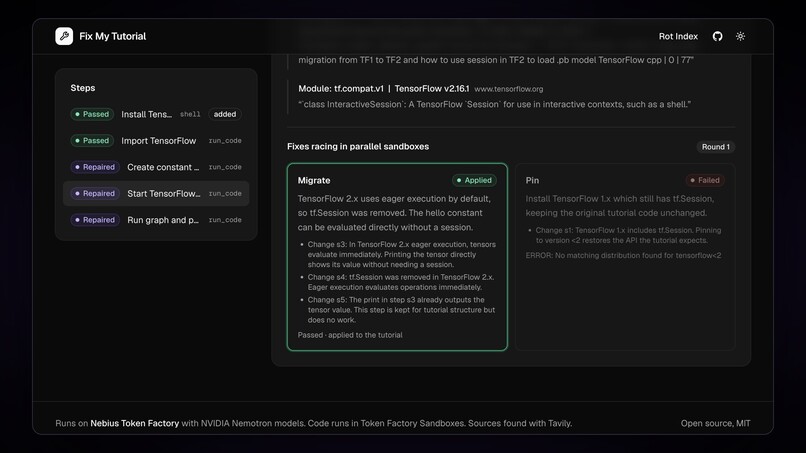
Task: Click Repaired badge on Run graph step
Action: click(95, 220)
